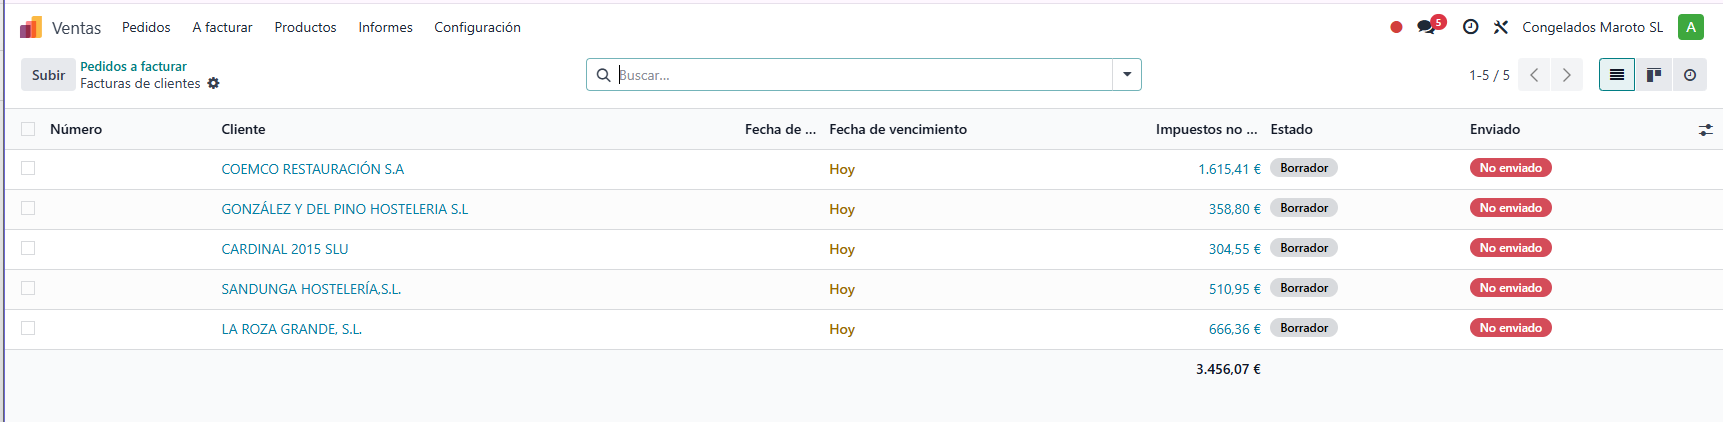Open the activities clock icon in the top bar
The image size is (1723, 422).
[x=1470, y=27]
